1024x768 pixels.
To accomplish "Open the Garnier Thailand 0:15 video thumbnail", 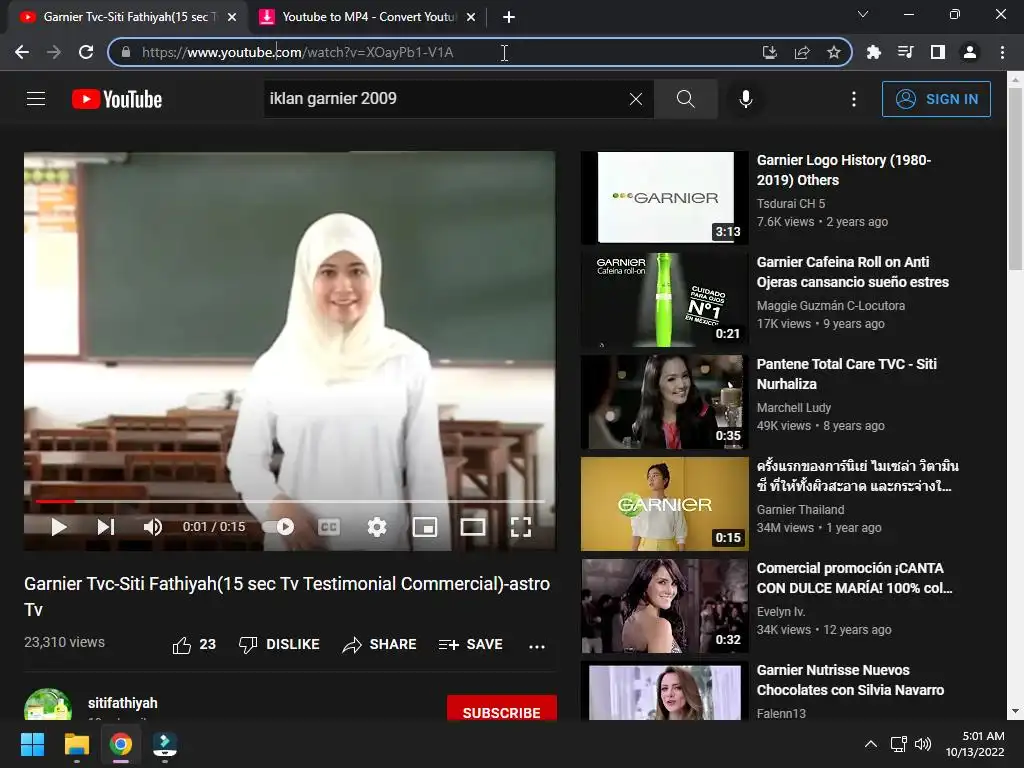I will coord(665,504).
